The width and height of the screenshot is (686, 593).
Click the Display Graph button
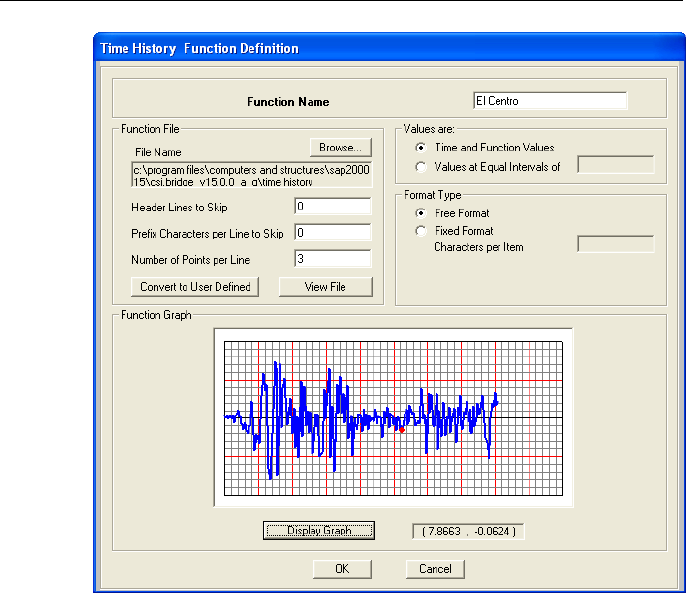point(319,530)
